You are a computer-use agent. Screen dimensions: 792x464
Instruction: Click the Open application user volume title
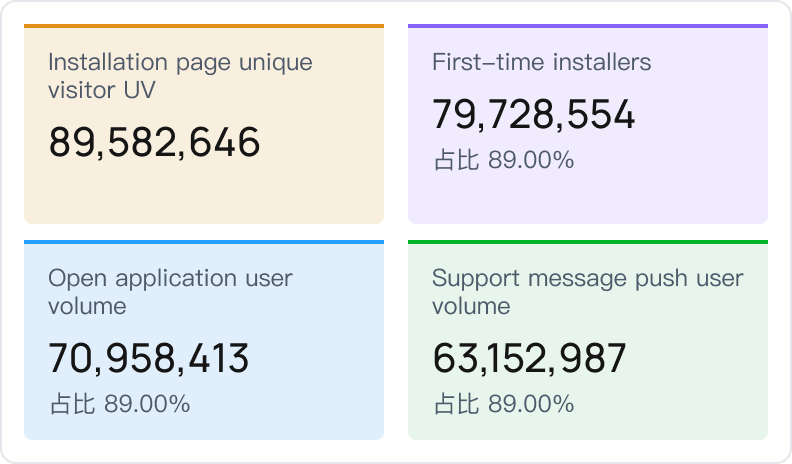170,291
